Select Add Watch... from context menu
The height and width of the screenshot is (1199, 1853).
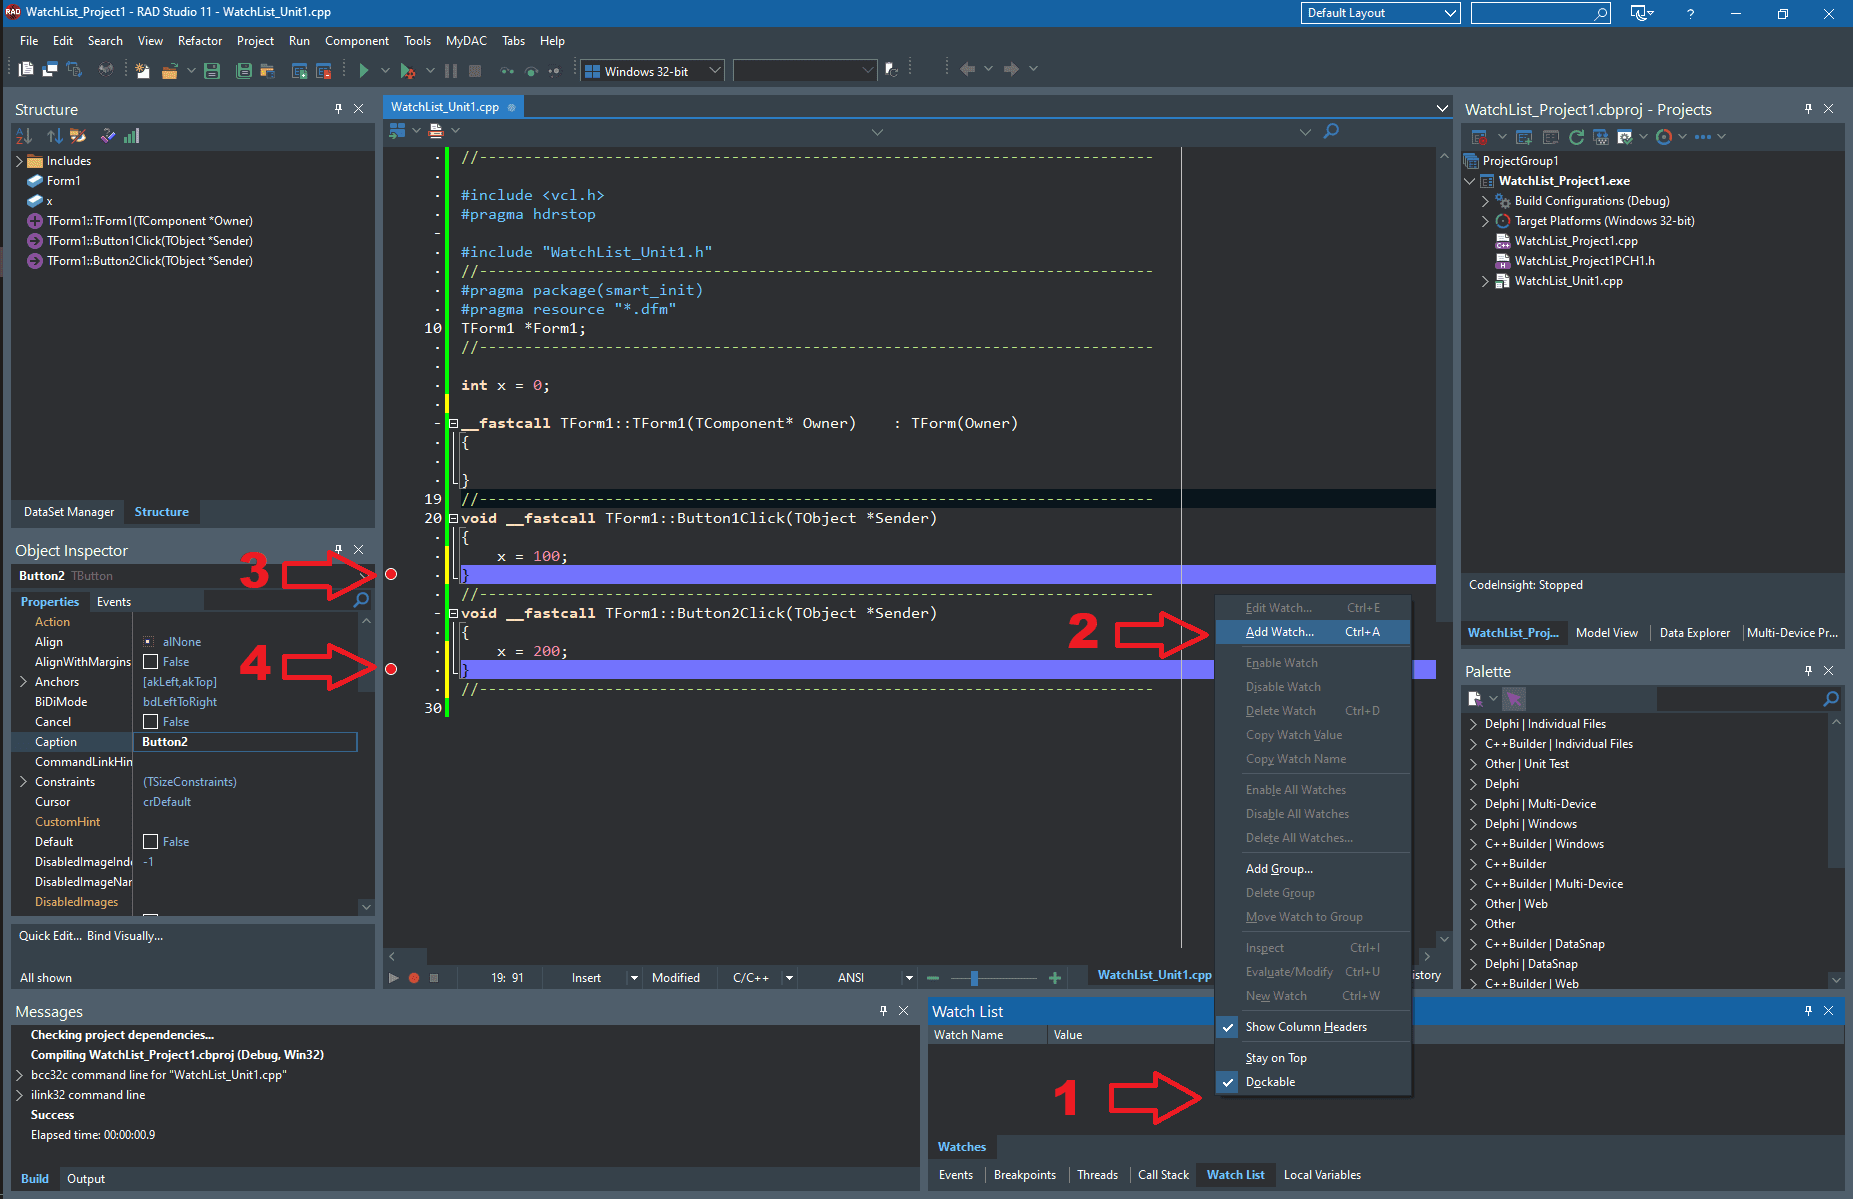click(x=1313, y=632)
